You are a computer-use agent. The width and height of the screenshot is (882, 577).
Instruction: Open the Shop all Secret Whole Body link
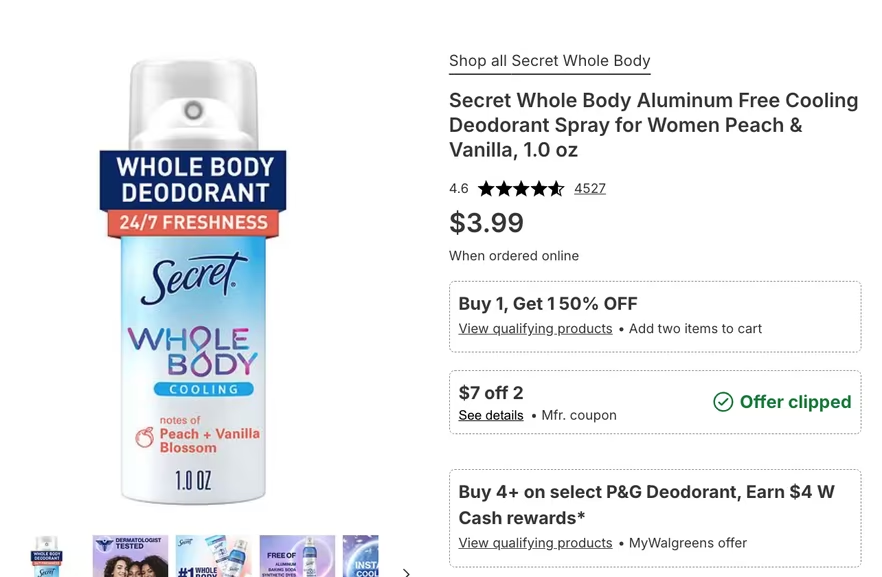click(549, 61)
